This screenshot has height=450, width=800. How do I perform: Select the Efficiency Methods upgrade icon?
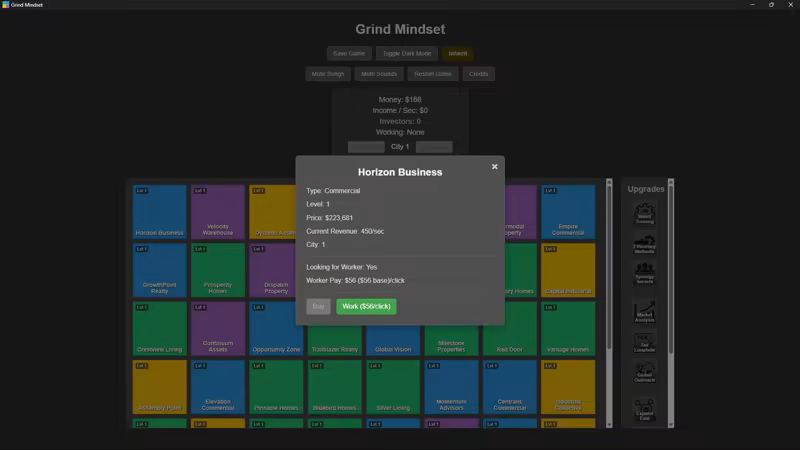pos(644,243)
